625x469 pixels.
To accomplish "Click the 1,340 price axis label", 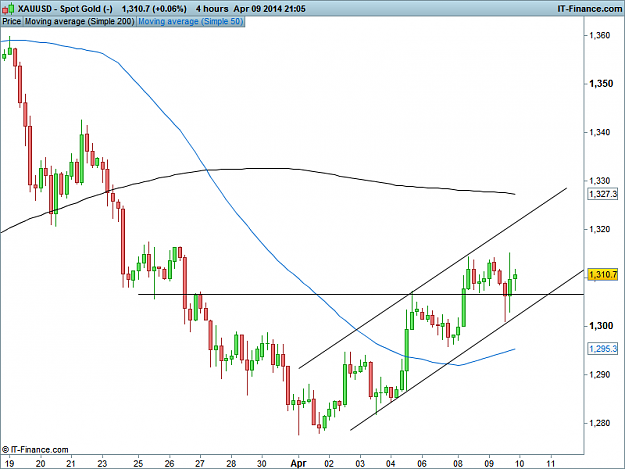I will point(600,132).
